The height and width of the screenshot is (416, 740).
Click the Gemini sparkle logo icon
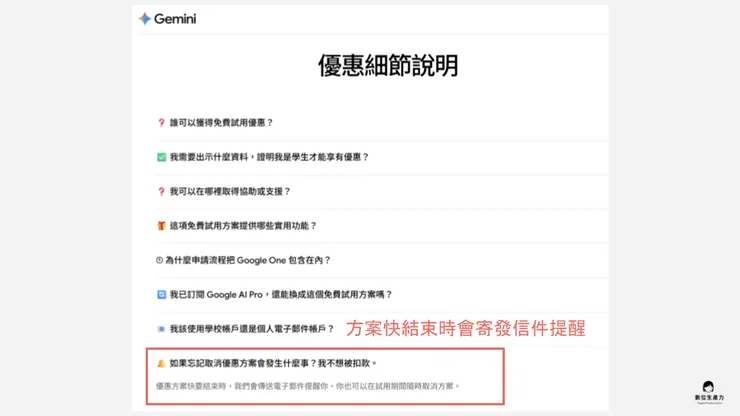[x=144, y=19]
